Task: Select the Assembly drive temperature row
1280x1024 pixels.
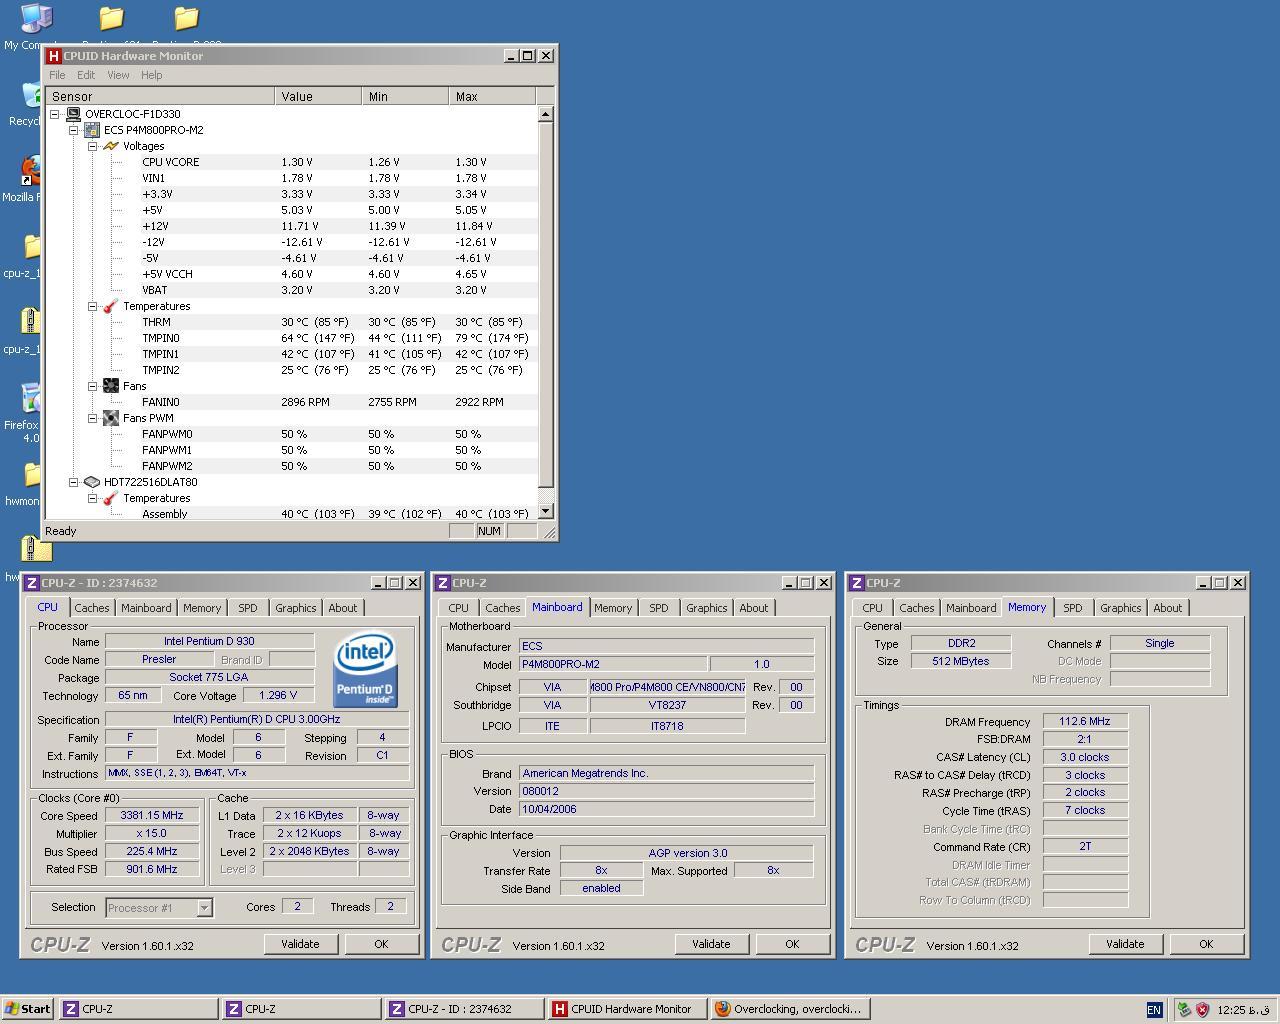Action: pos(291,514)
